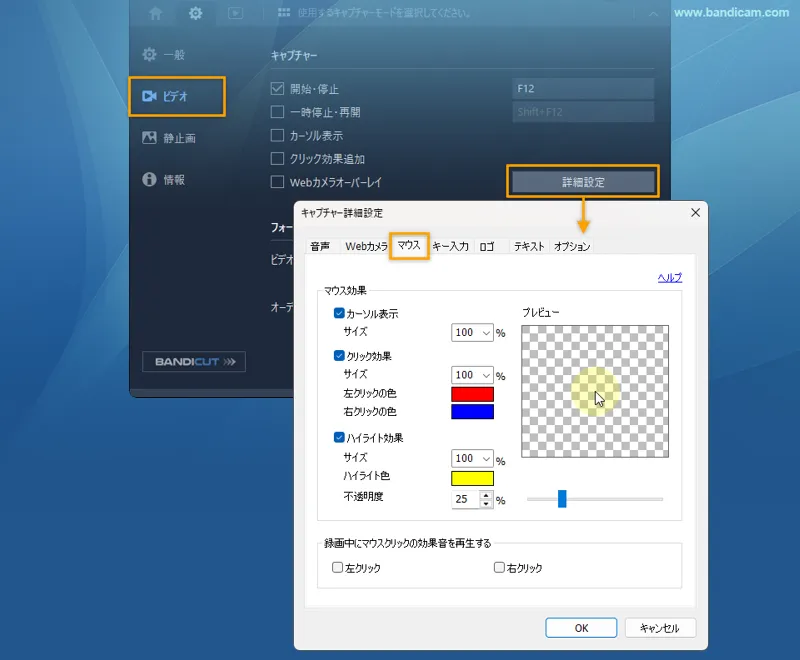Click the 不透明度 value field
800x660 pixels.
pyautogui.click(x=465, y=499)
